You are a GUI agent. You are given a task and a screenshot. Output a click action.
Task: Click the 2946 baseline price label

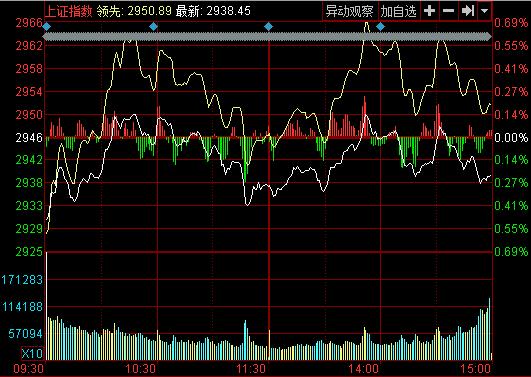[29, 138]
